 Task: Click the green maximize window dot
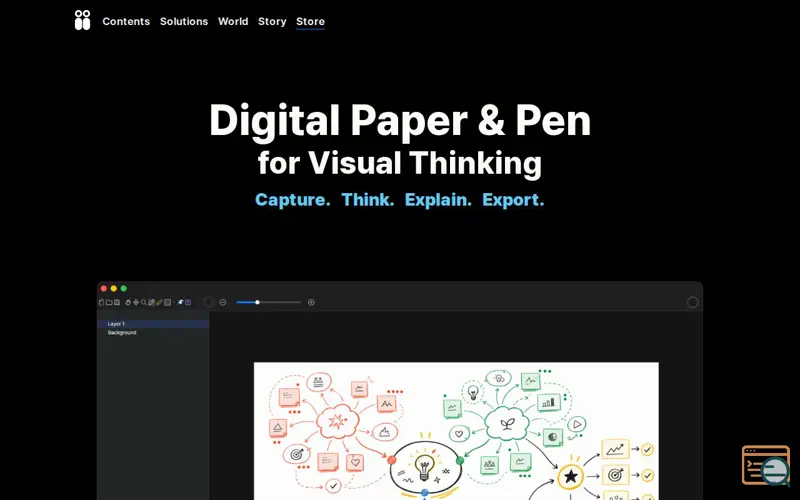tap(123, 289)
